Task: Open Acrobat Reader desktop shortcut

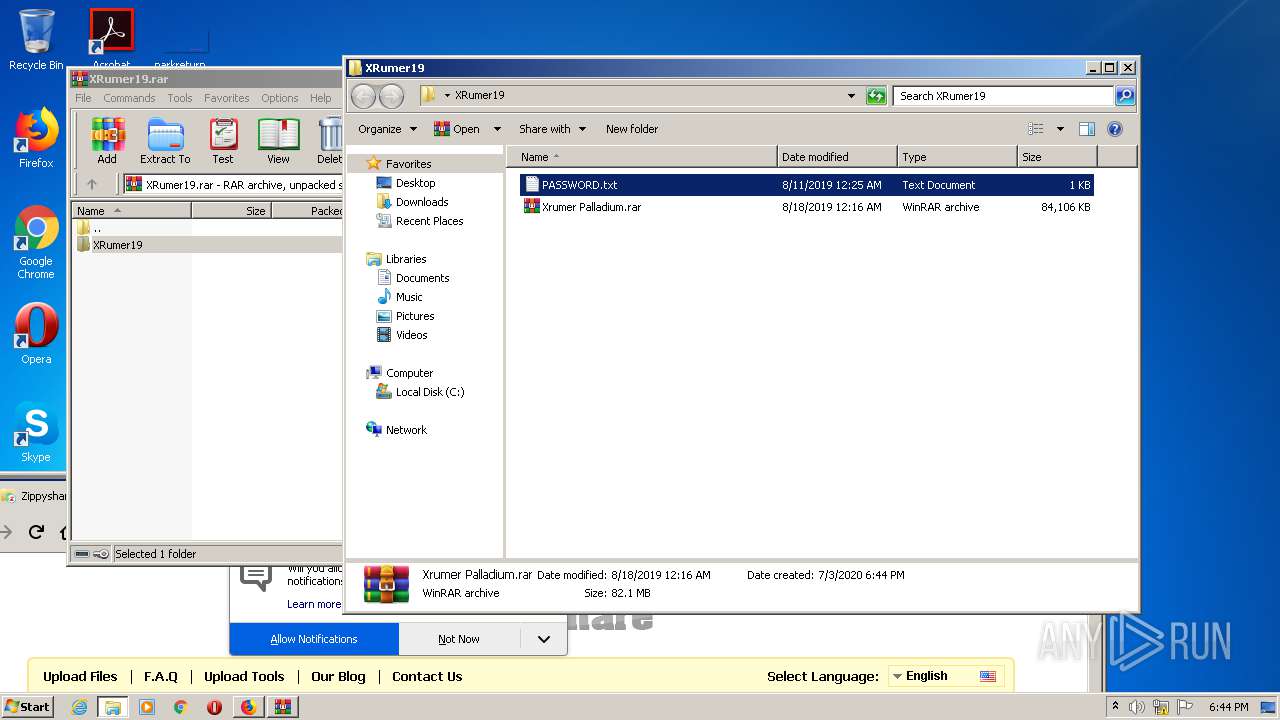Action: (111, 38)
